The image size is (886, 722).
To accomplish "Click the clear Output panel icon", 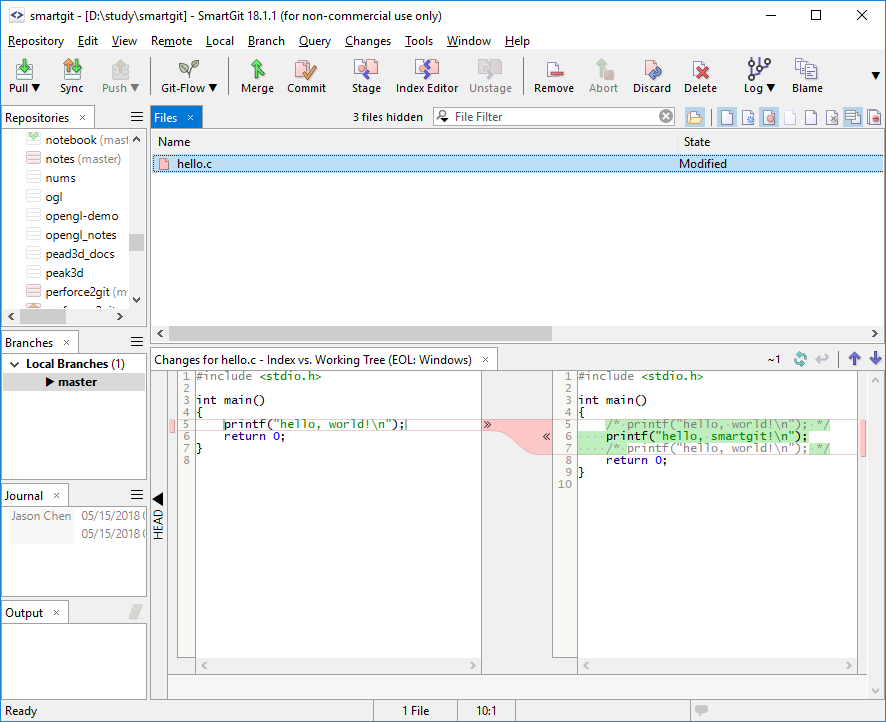I will 136,612.
